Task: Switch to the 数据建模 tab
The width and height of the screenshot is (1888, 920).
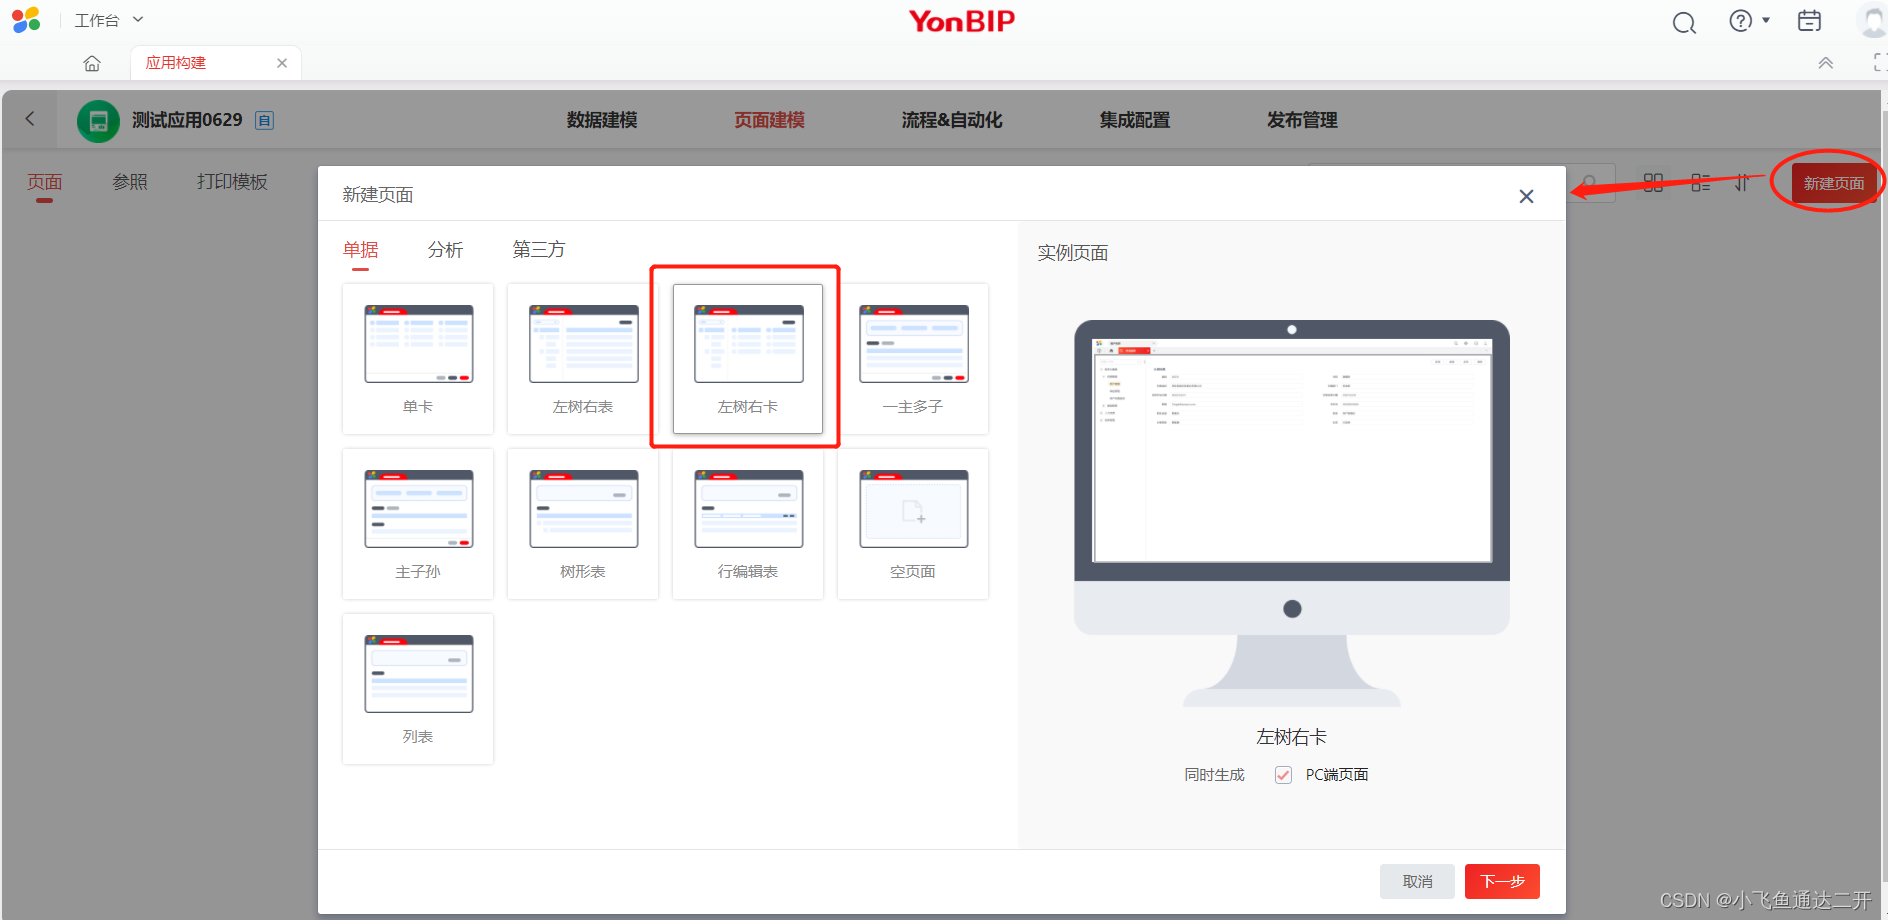Action: tap(600, 120)
